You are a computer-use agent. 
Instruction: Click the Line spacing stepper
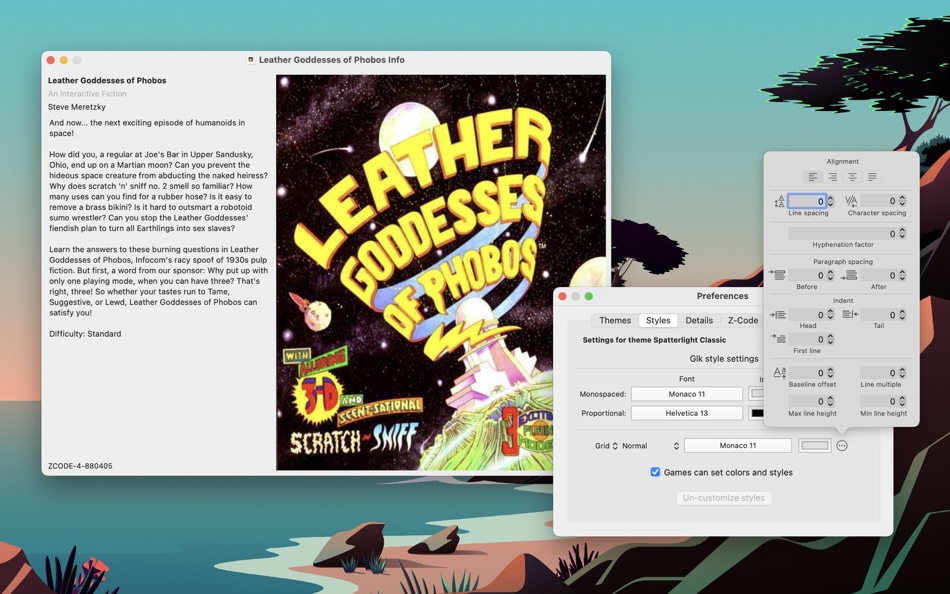click(x=831, y=201)
